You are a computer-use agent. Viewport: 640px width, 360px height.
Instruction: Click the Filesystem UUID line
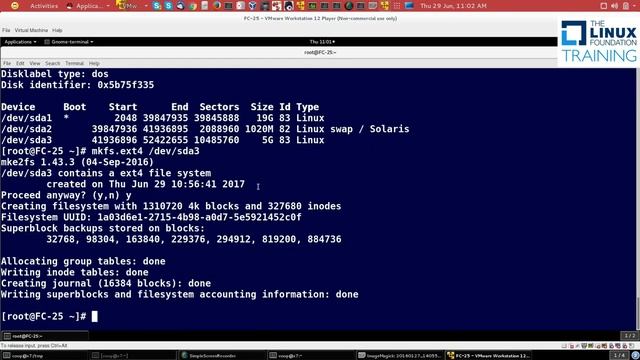[x=151, y=217]
